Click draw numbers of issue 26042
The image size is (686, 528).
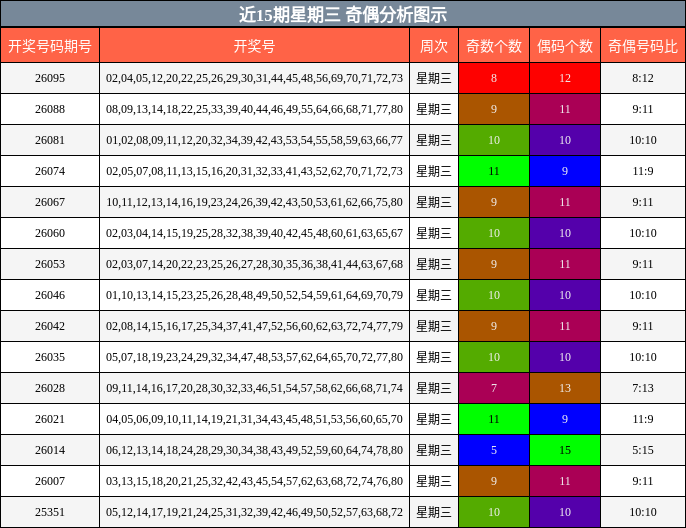point(254,326)
